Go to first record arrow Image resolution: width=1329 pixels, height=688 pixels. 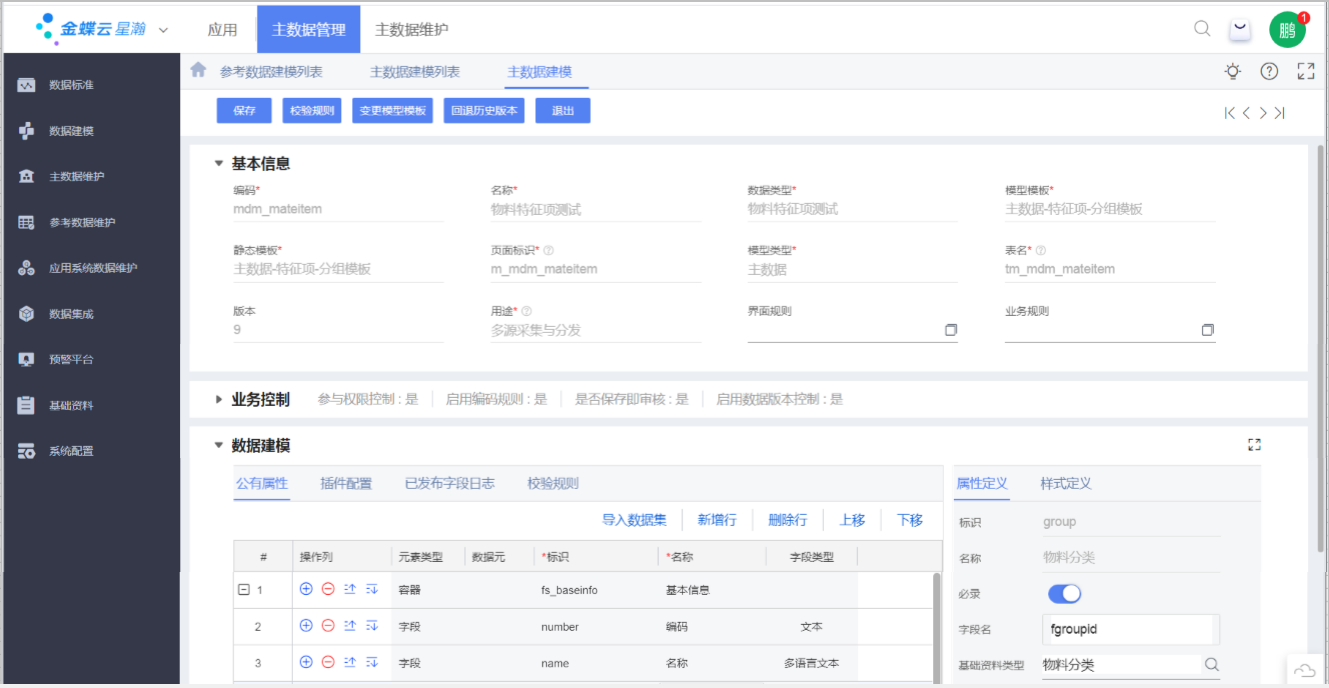[1229, 113]
